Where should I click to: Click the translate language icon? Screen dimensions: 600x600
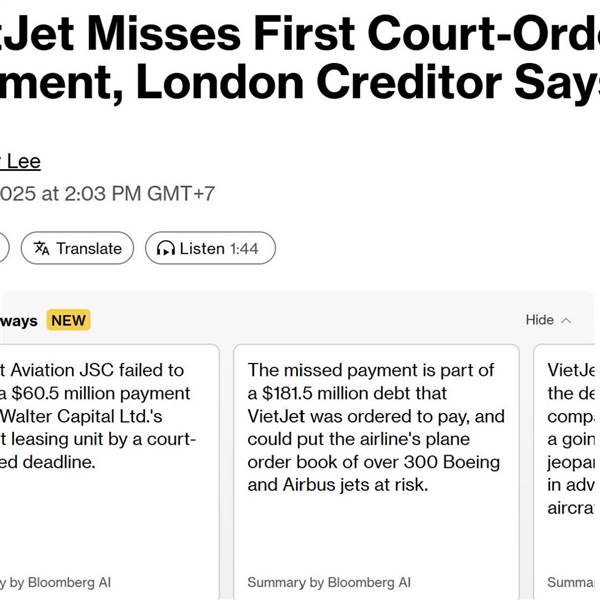click(x=41, y=248)
